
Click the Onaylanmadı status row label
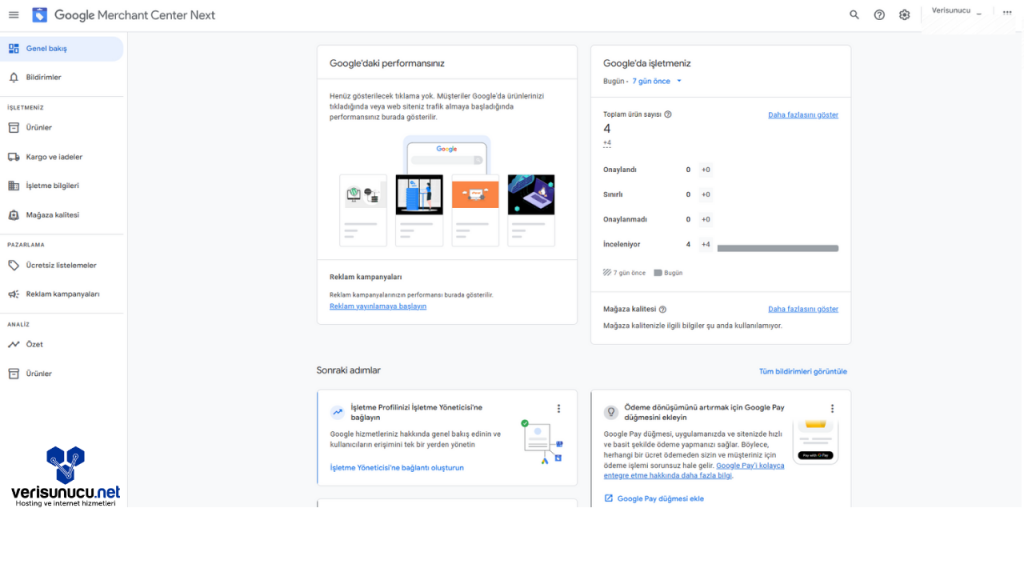coord(625,219)
